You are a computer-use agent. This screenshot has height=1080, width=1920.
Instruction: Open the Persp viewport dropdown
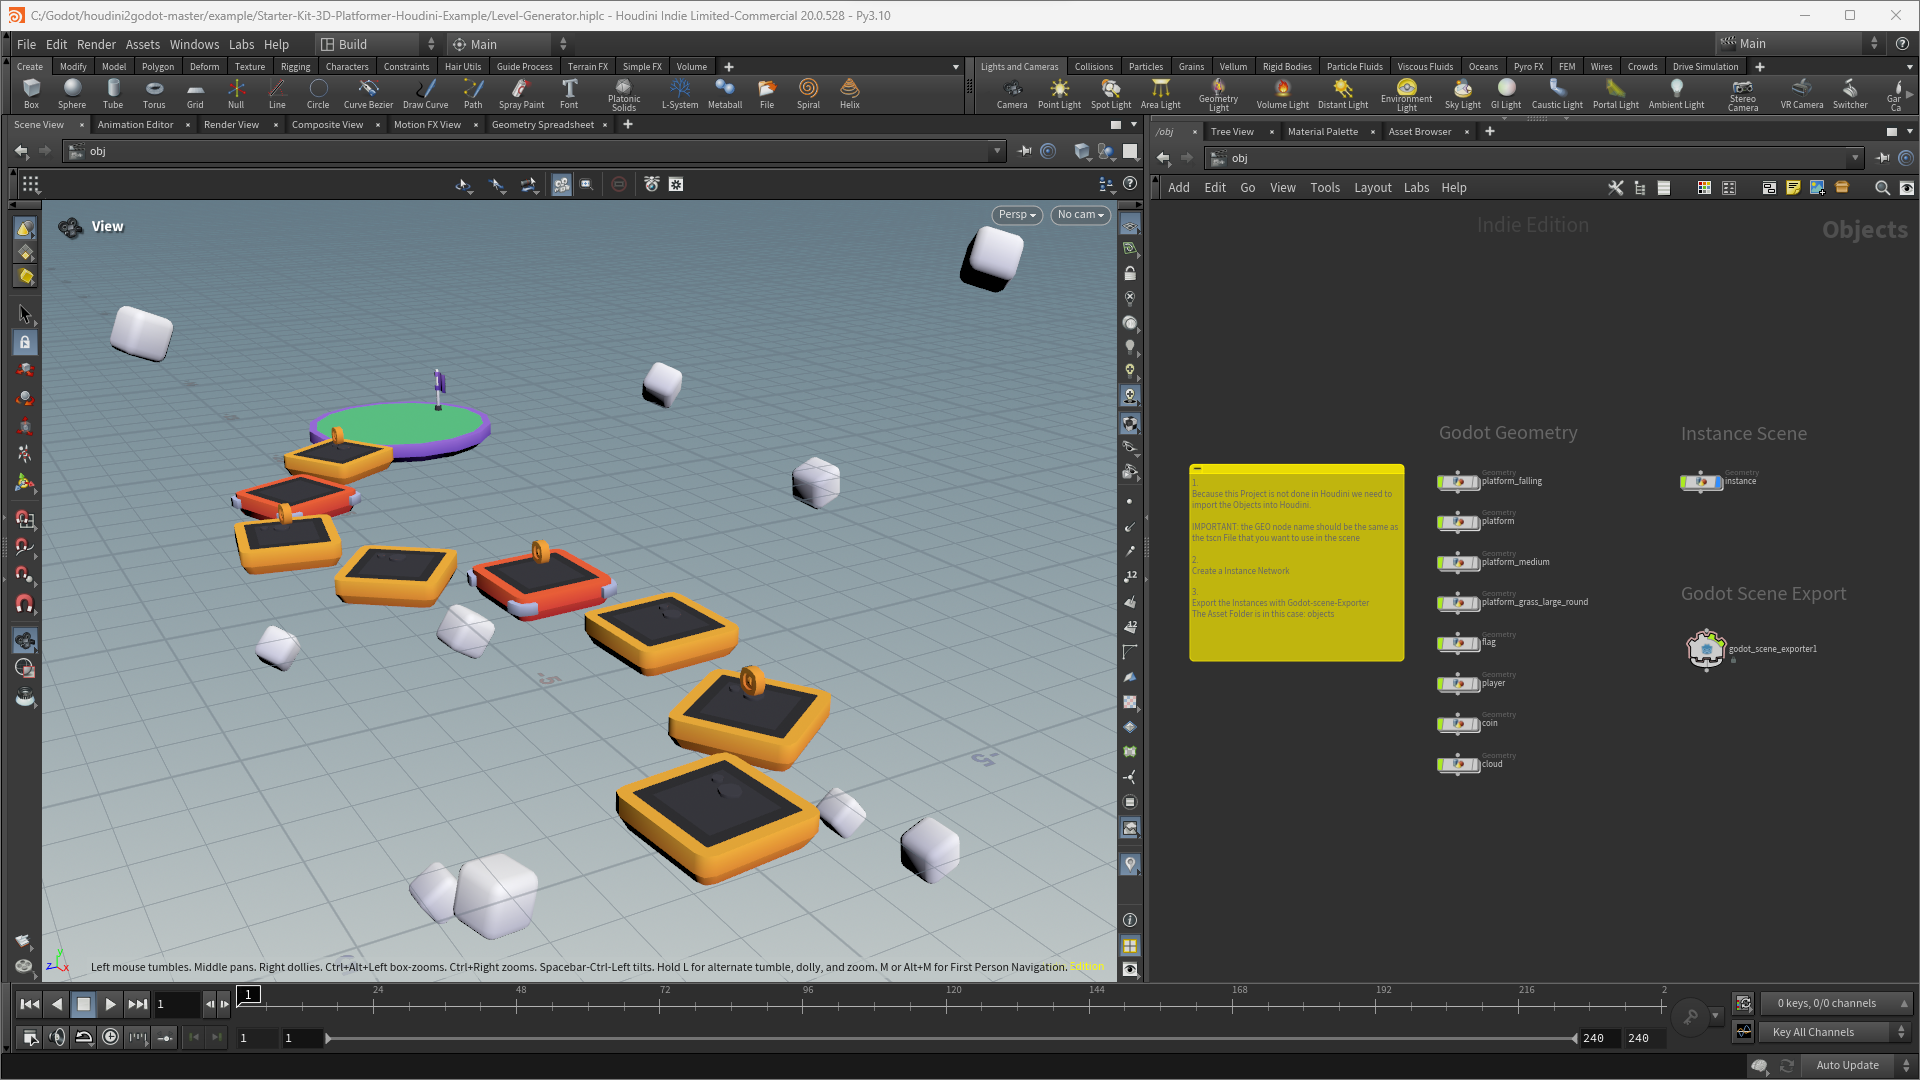1017,215
